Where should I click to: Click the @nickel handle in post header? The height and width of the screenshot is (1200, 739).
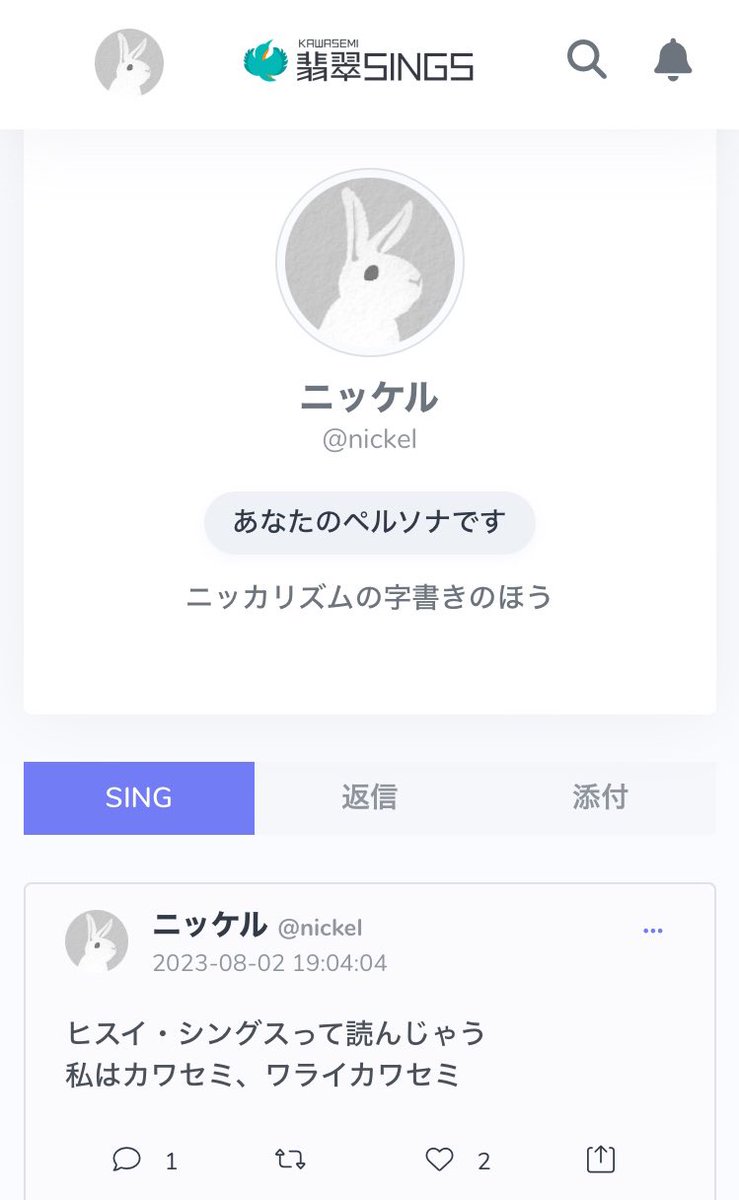(320, 928)
